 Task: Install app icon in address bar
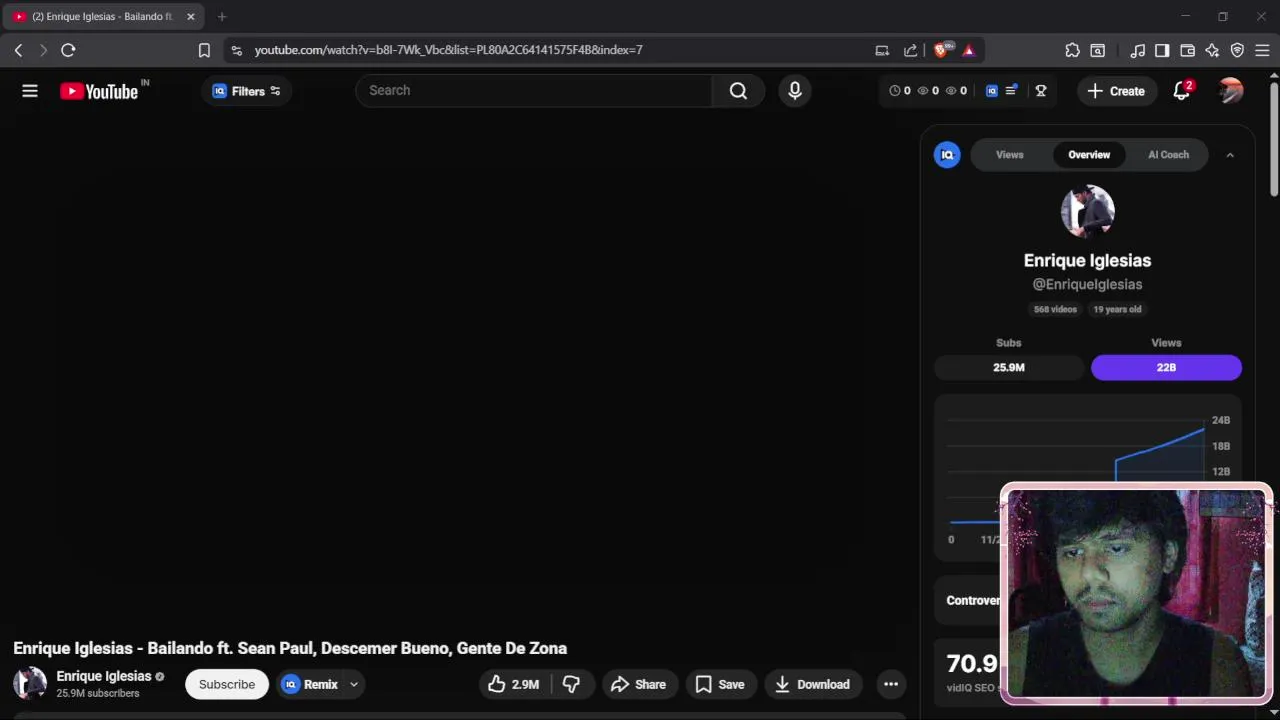(882, 50)
